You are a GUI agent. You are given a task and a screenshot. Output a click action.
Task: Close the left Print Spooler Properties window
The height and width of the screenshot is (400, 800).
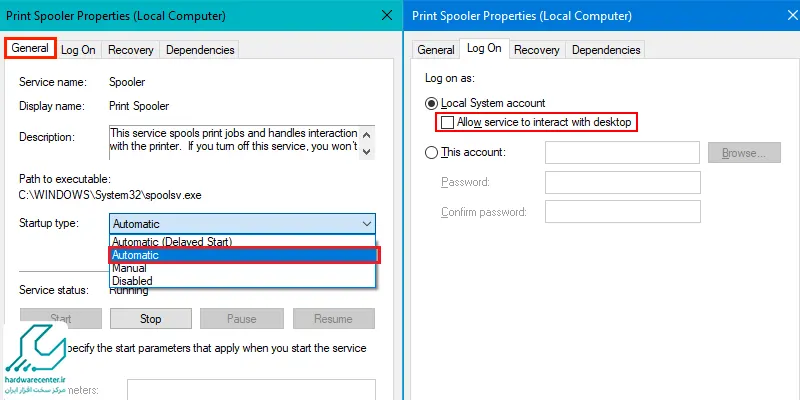387,15
